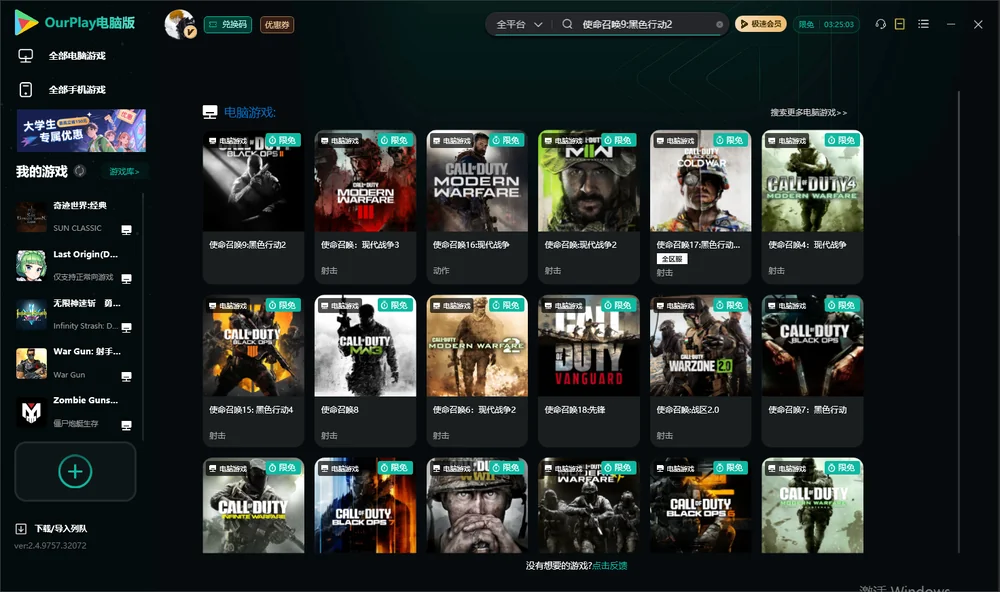Click the OurPlay logo icon
Image resolution: width=1000 pixels, height=592 pixels.
(x=26, y=22)
